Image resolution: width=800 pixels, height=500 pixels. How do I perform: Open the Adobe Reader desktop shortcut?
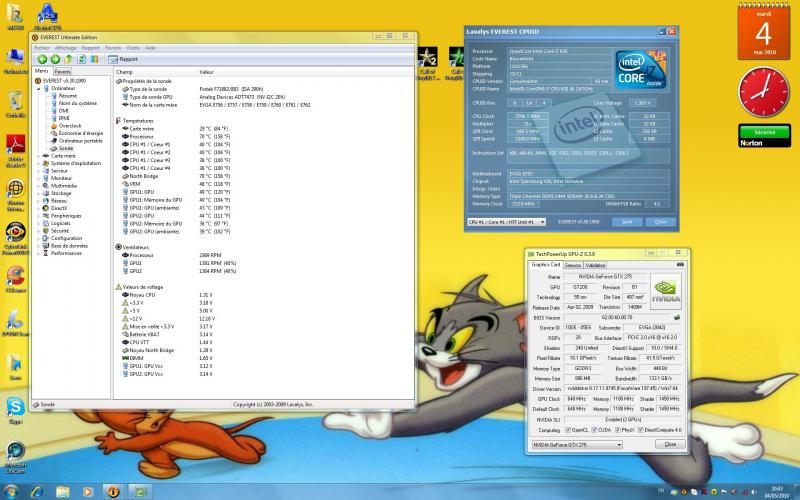(x=15, y=151)
